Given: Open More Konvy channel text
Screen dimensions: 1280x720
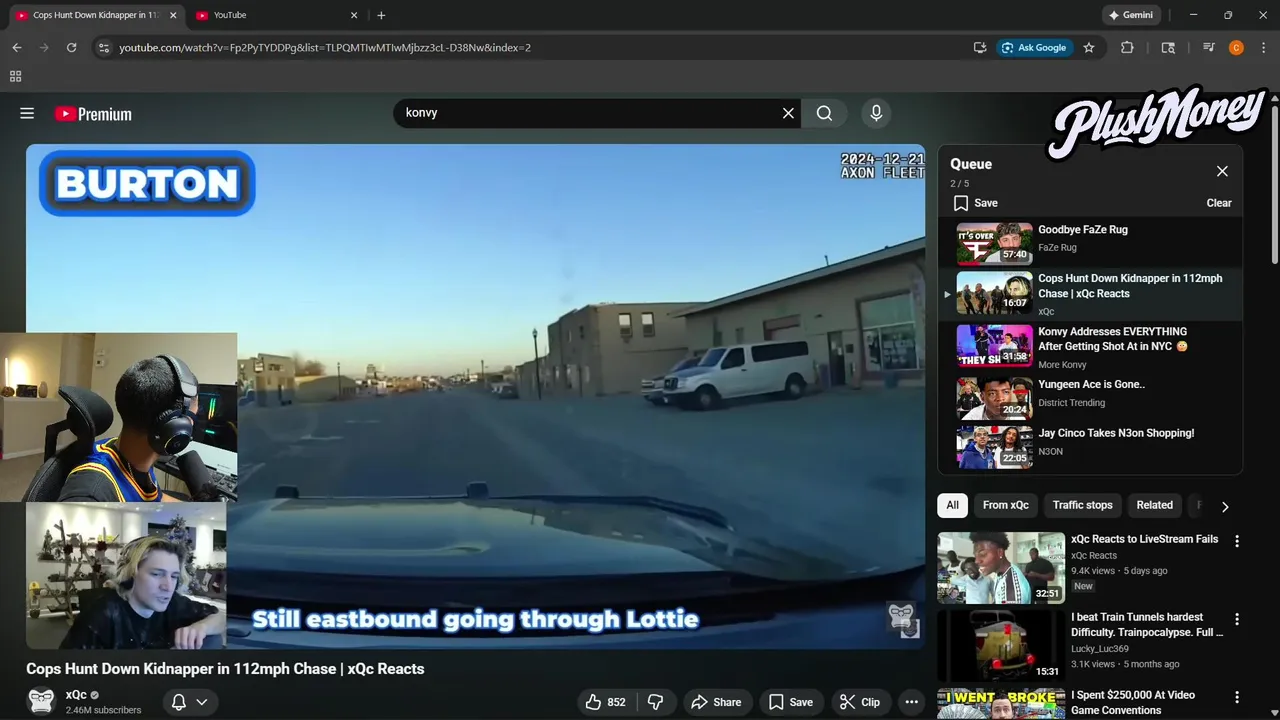Looking at the screenshot, I should (x=1062, y=365).
